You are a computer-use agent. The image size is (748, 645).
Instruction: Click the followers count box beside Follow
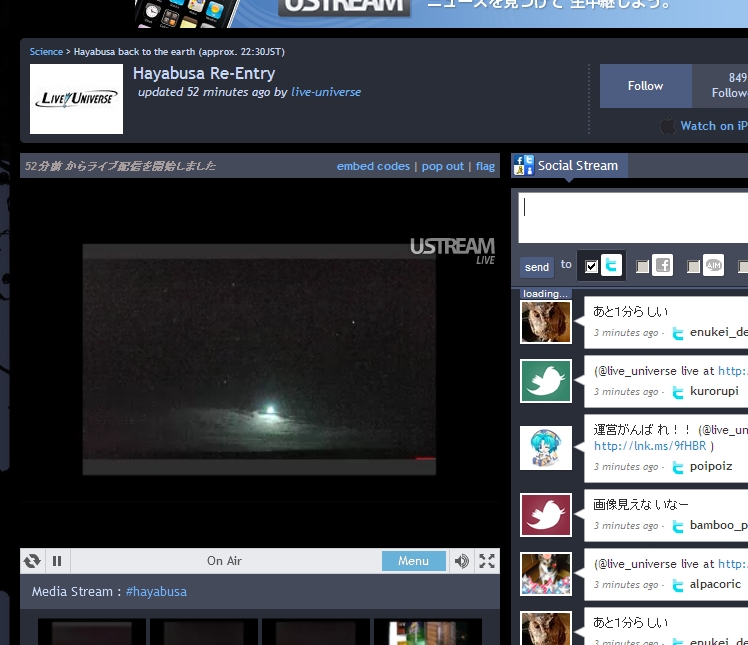pos(720,86)
